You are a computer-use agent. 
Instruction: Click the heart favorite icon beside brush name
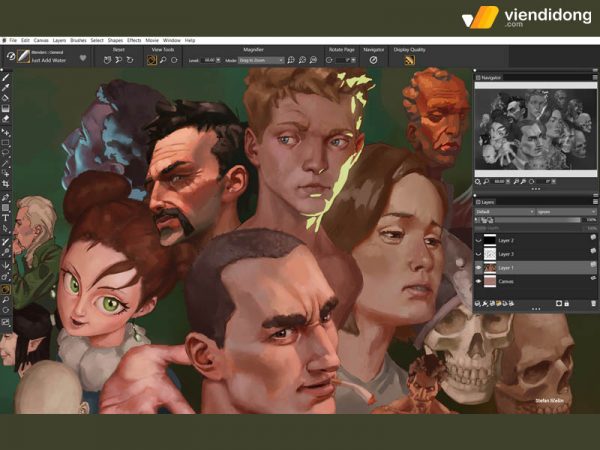coord(83,57)
